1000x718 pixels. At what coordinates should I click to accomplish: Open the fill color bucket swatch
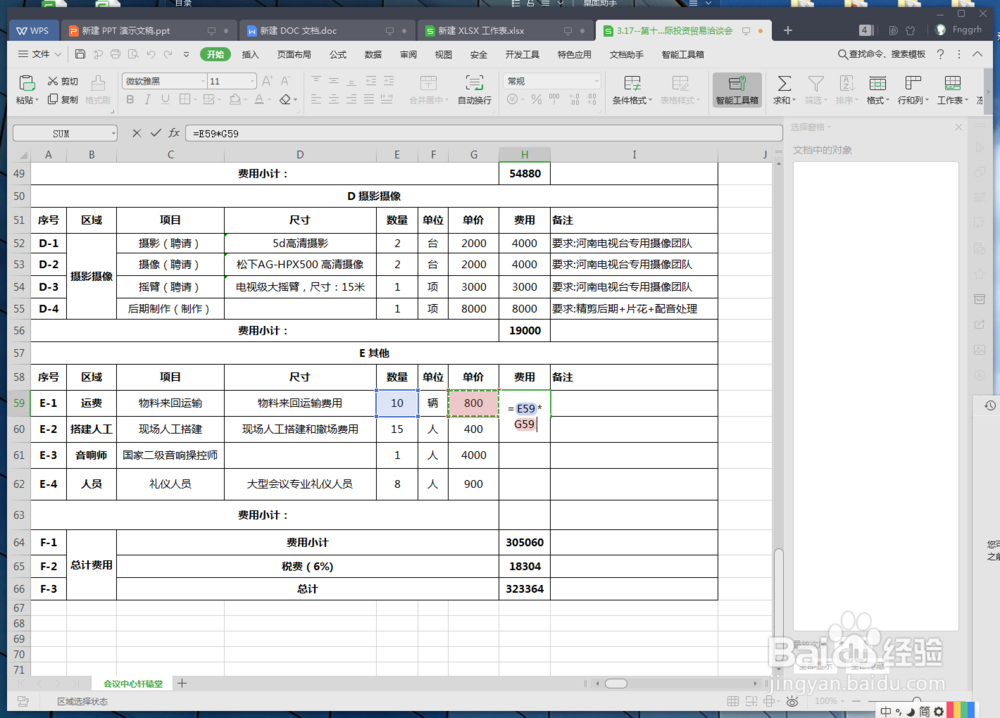pos(235,99)
